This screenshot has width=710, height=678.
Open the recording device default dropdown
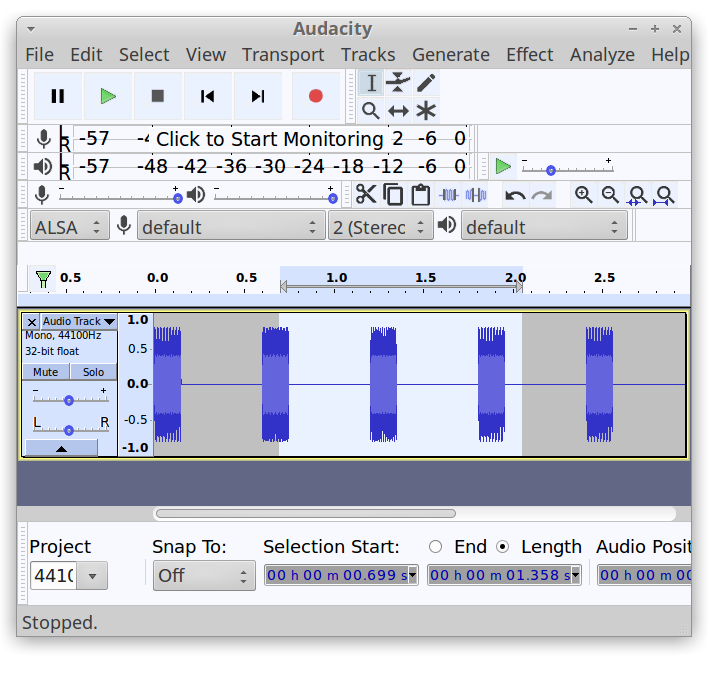pos(231,226)
